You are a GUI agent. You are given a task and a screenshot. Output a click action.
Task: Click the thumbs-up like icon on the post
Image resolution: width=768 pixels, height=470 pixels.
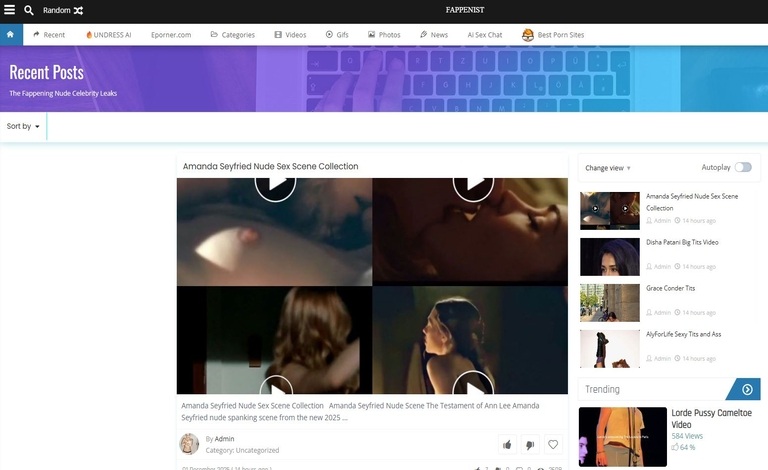(507, 445)
